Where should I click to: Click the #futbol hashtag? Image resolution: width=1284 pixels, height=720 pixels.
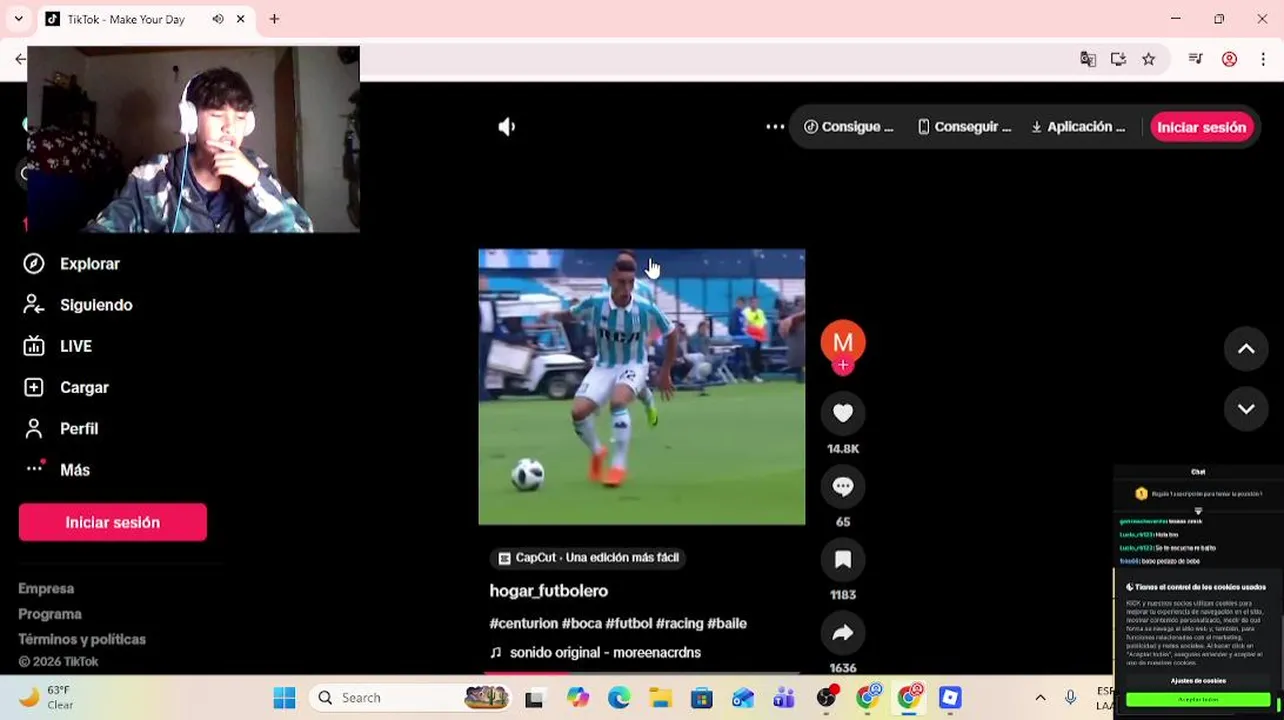click(628, 623)
